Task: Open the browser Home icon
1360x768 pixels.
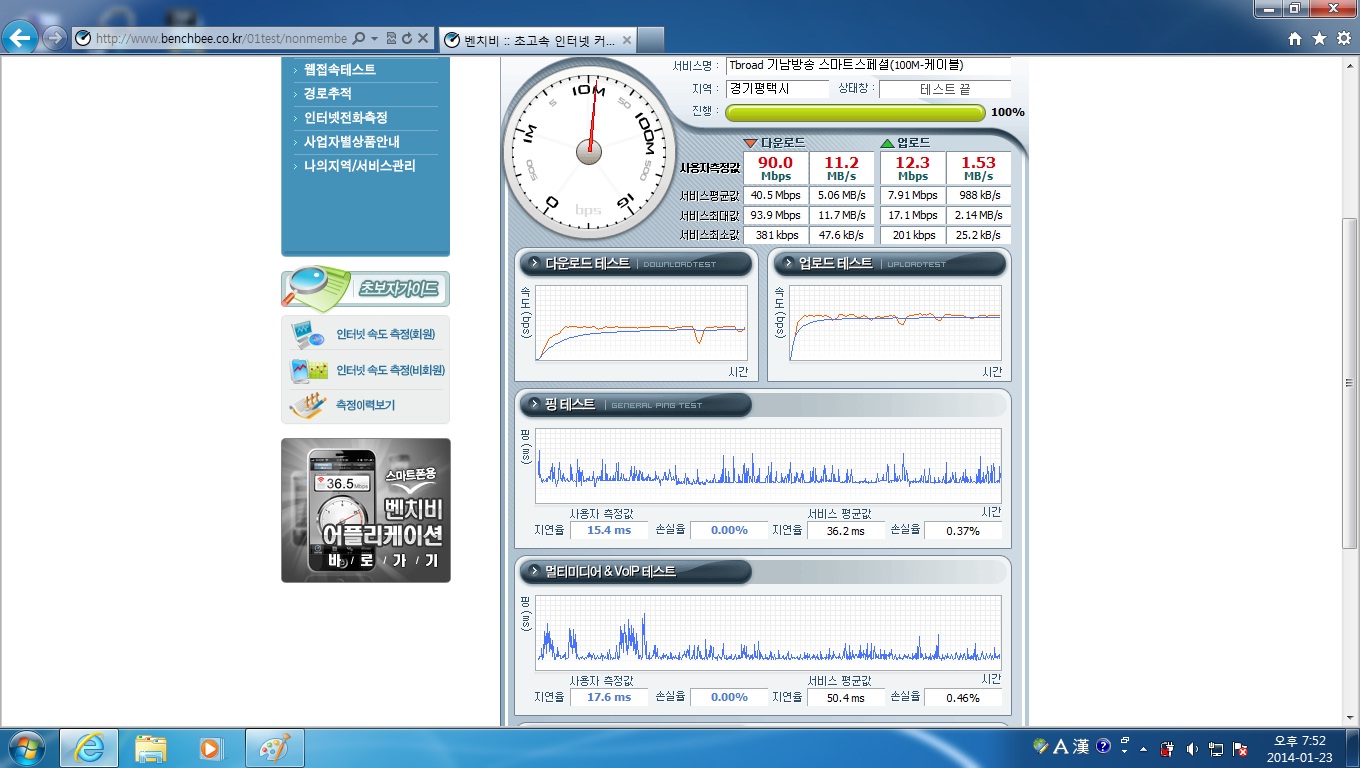Action: pos(1295,38)
